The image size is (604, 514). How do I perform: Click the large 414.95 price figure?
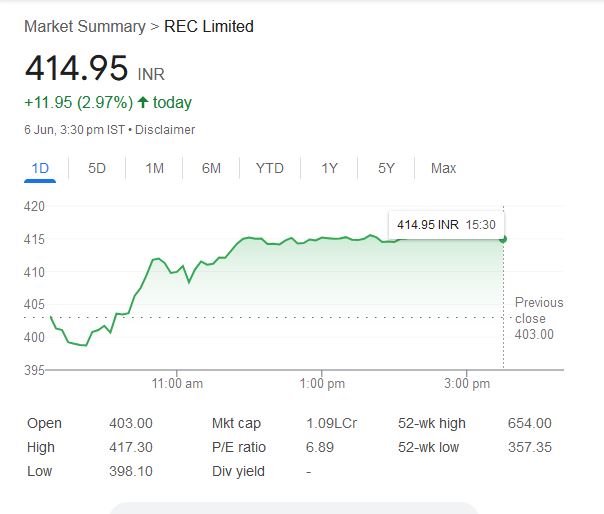(x=76, y=69)
